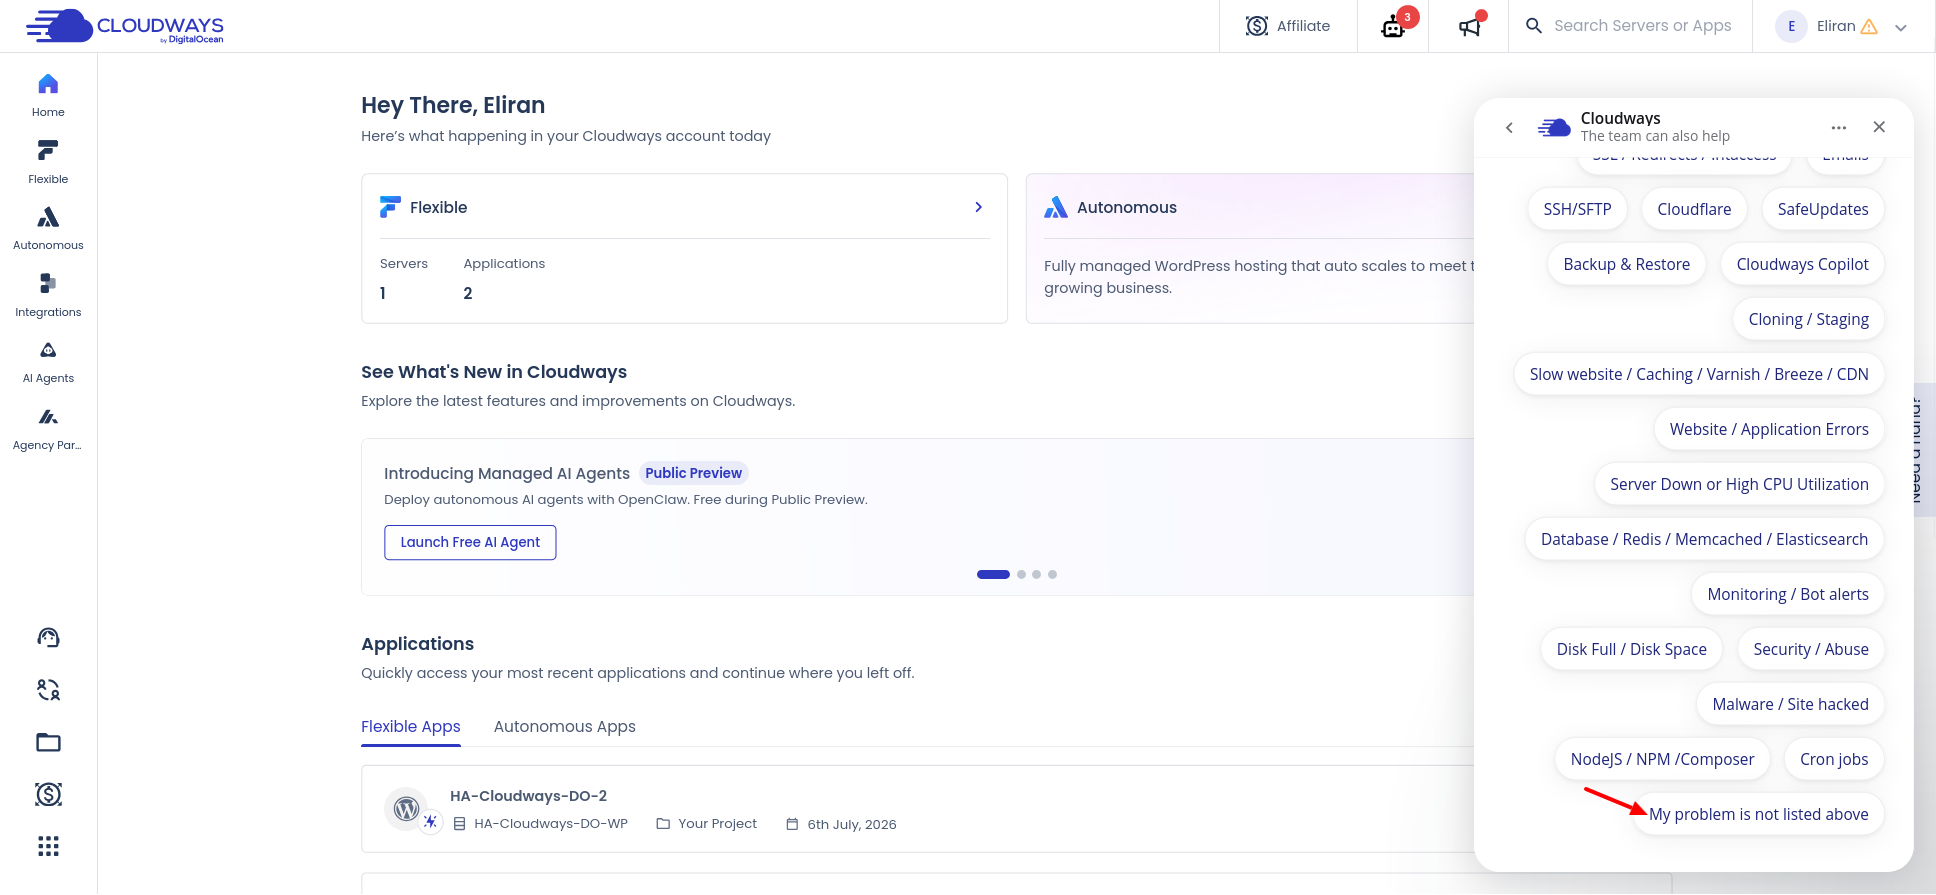Choose the Cron jobs topic

(1834, 759)
